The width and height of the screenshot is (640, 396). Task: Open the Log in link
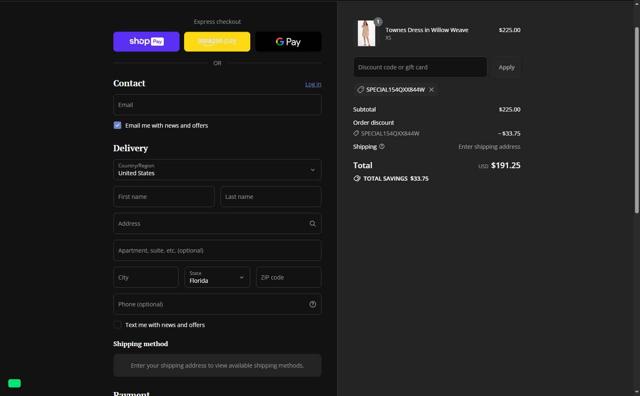(x=313, y=85)
